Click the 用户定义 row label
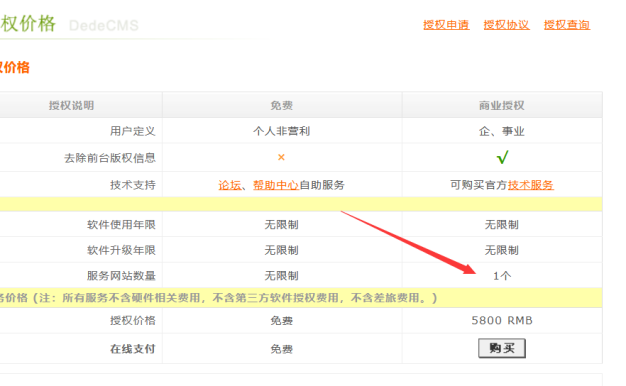 click(133, 131)
